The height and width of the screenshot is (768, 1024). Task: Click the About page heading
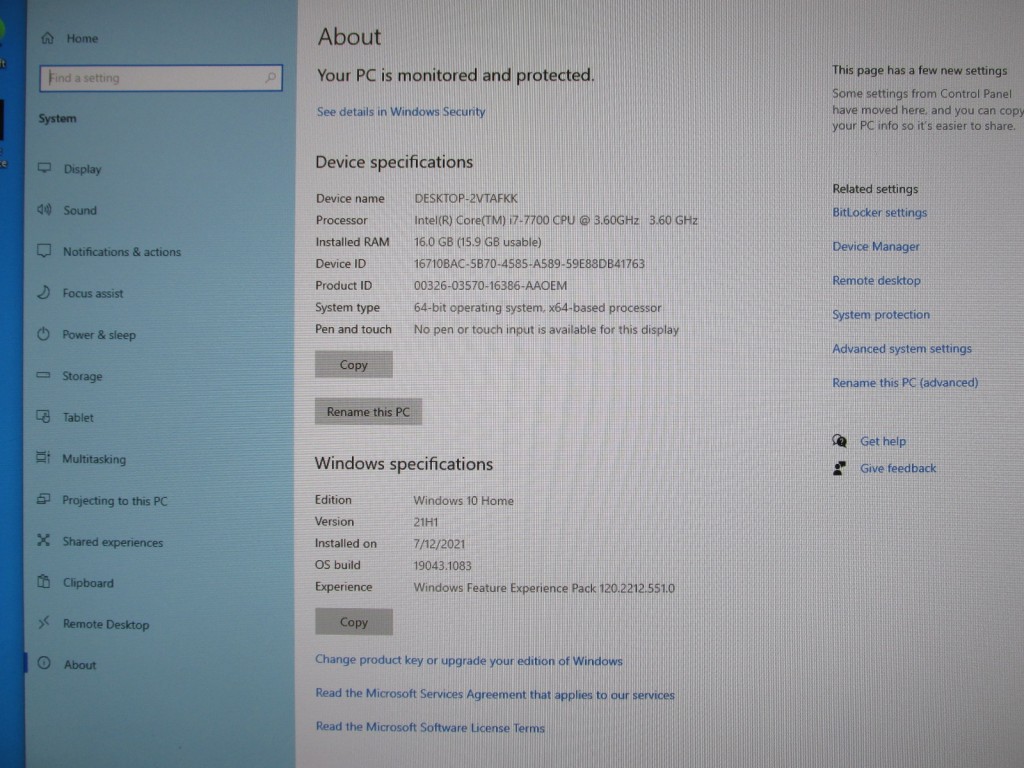tap(349, 37)
